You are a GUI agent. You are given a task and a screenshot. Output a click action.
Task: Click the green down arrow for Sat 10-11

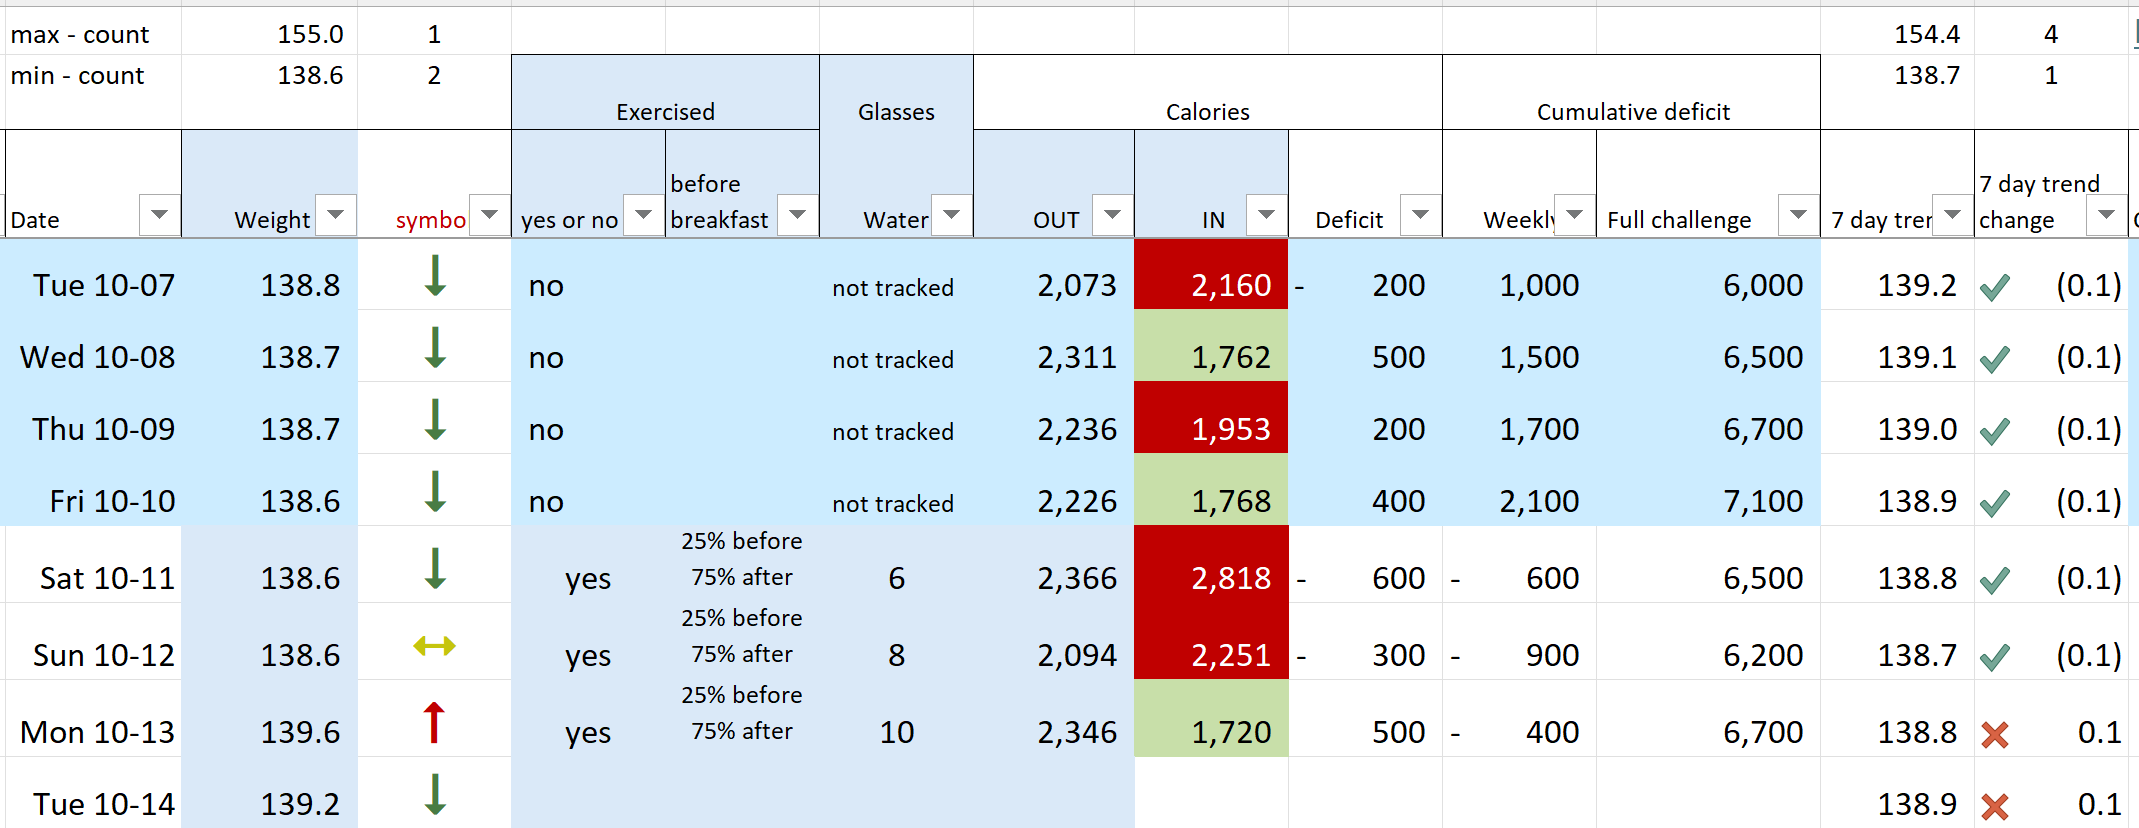[x=435, y=569]
